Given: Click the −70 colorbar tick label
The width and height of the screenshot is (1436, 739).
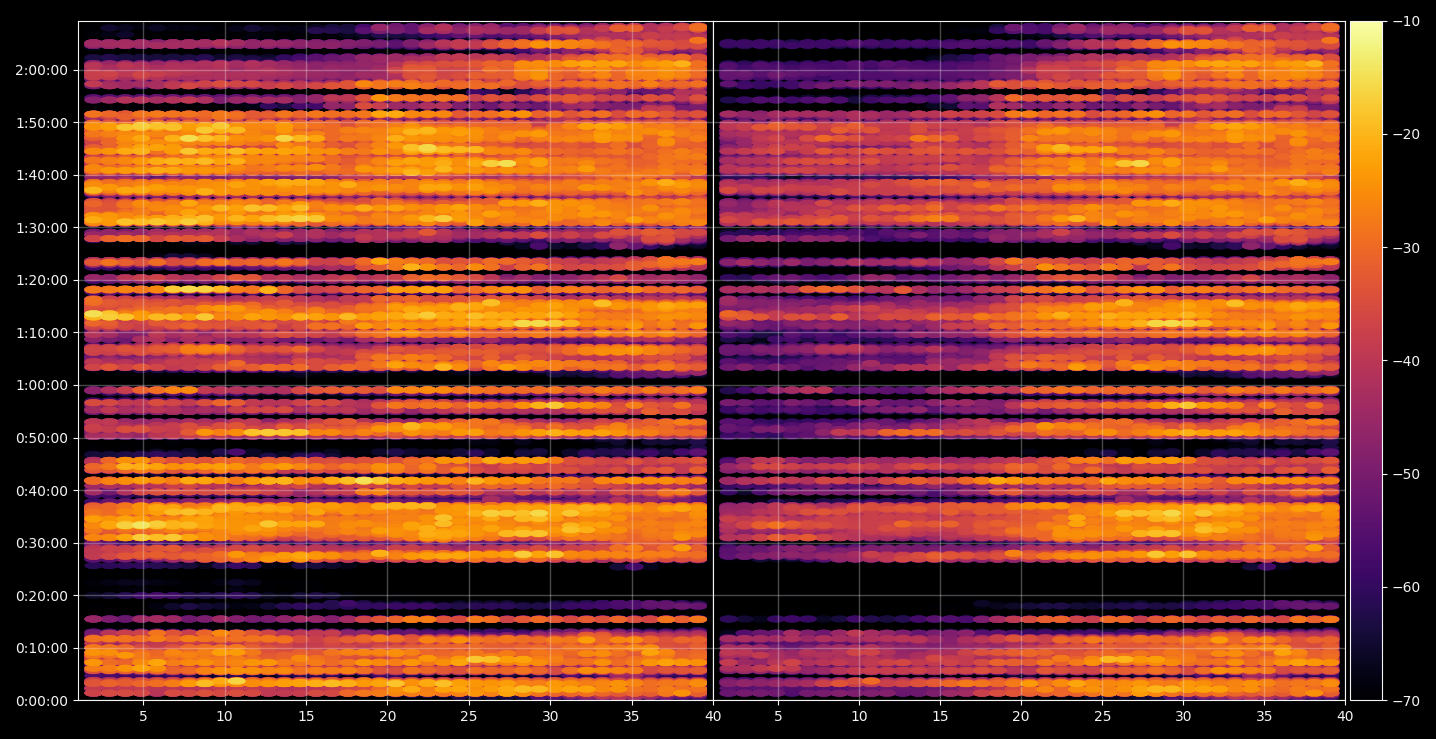Looking at the screenshot, I should (x=1406, y=701).
